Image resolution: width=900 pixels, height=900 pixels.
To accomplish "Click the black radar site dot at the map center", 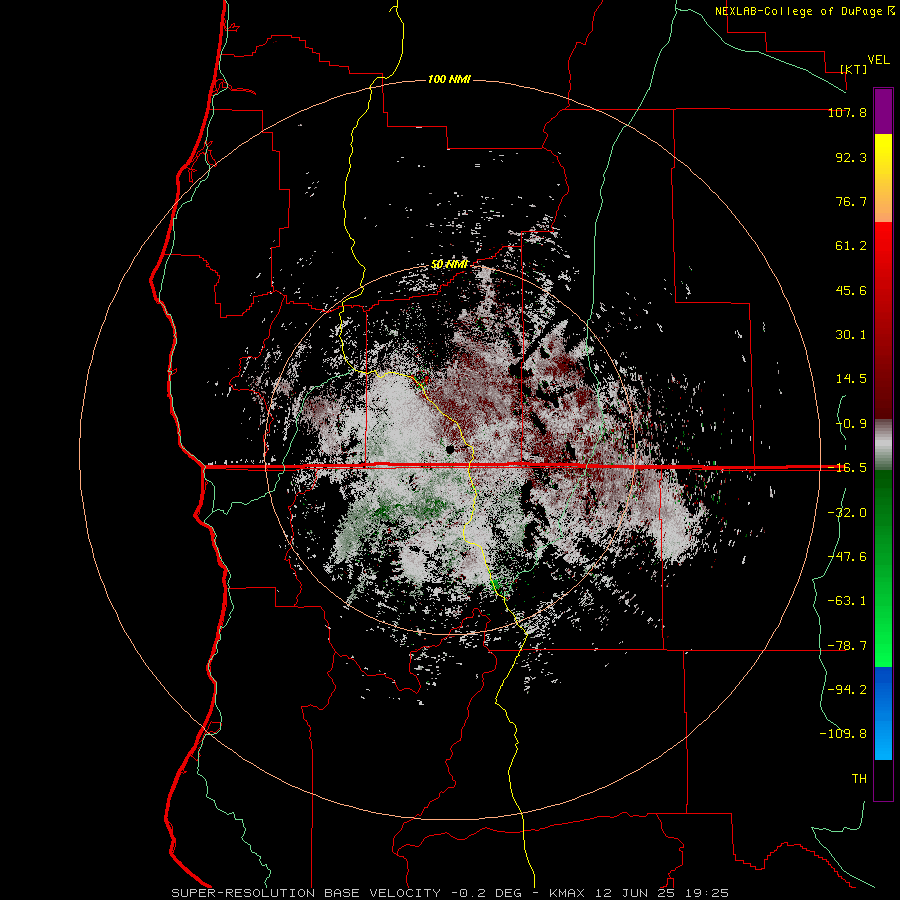I will [451, 449].
